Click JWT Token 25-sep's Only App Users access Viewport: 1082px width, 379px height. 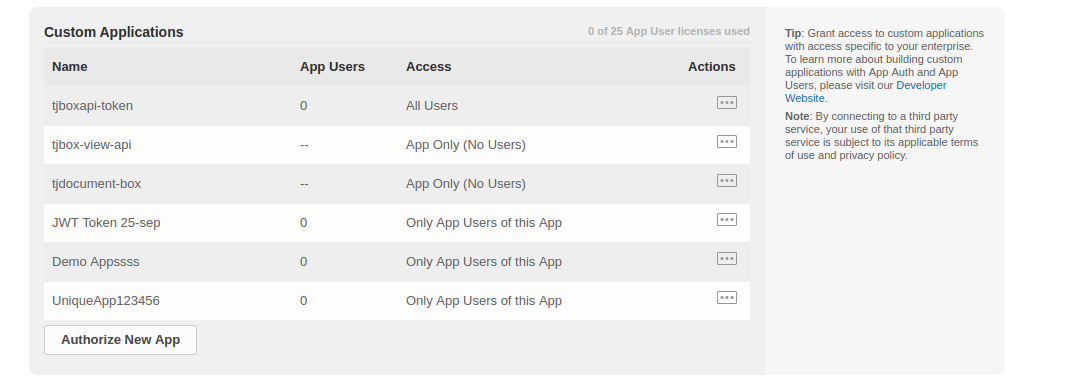tap(484, 223)
